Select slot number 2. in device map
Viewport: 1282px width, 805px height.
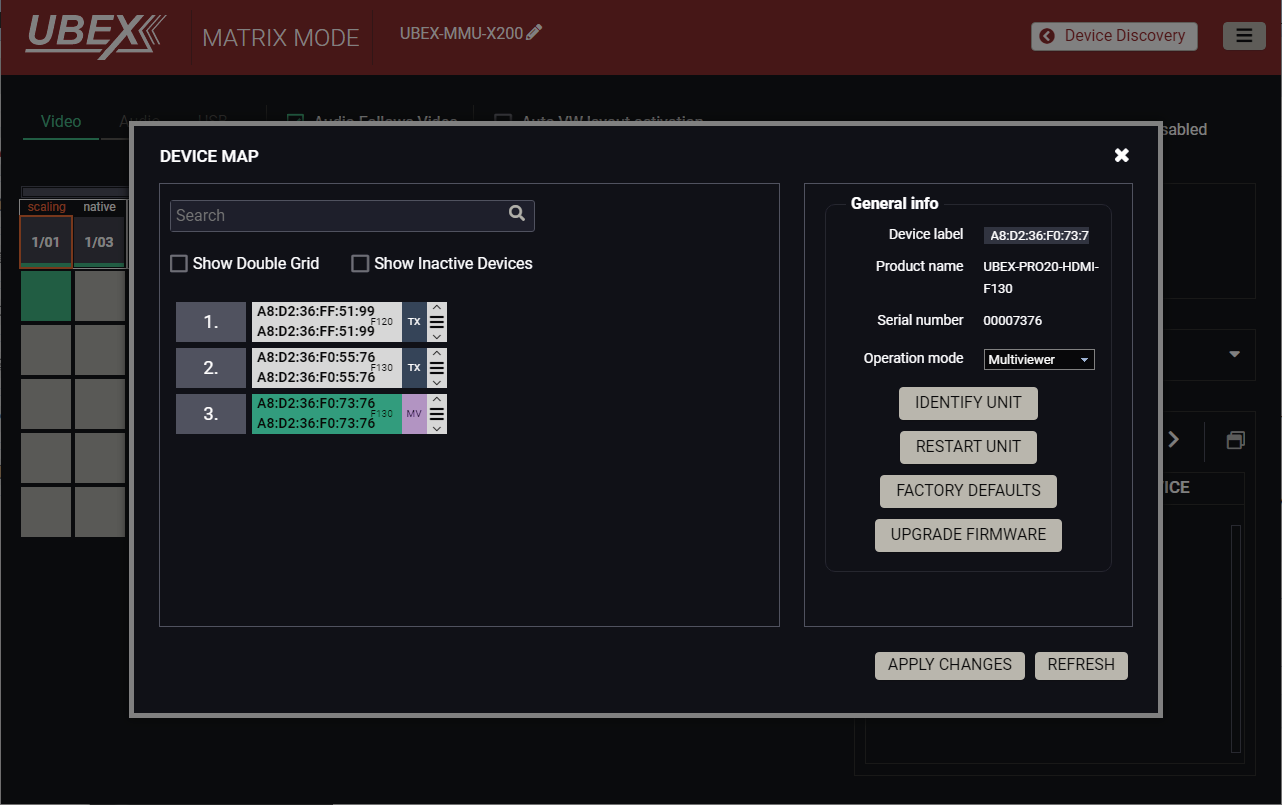(211, 368)
